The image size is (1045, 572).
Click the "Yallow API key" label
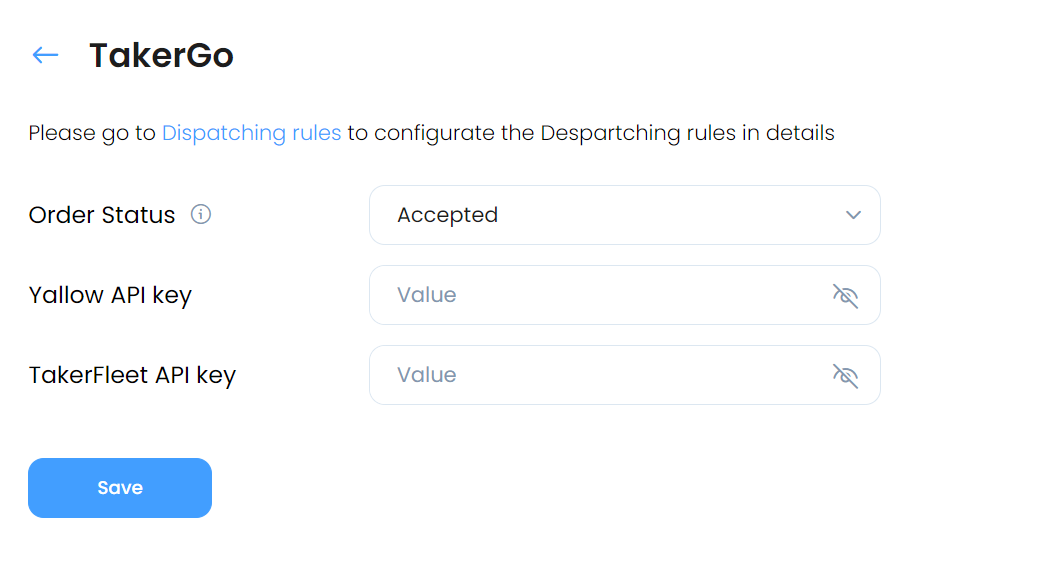click(x=110, y=295)
